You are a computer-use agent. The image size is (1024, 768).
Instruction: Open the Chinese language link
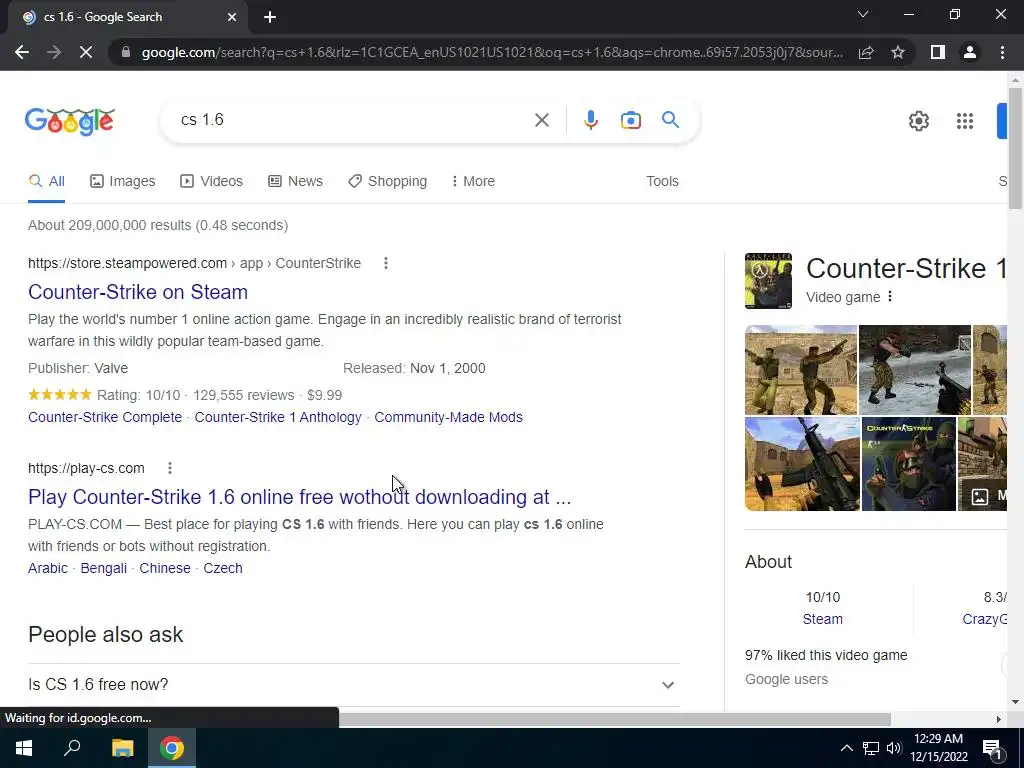pos(165,568)
